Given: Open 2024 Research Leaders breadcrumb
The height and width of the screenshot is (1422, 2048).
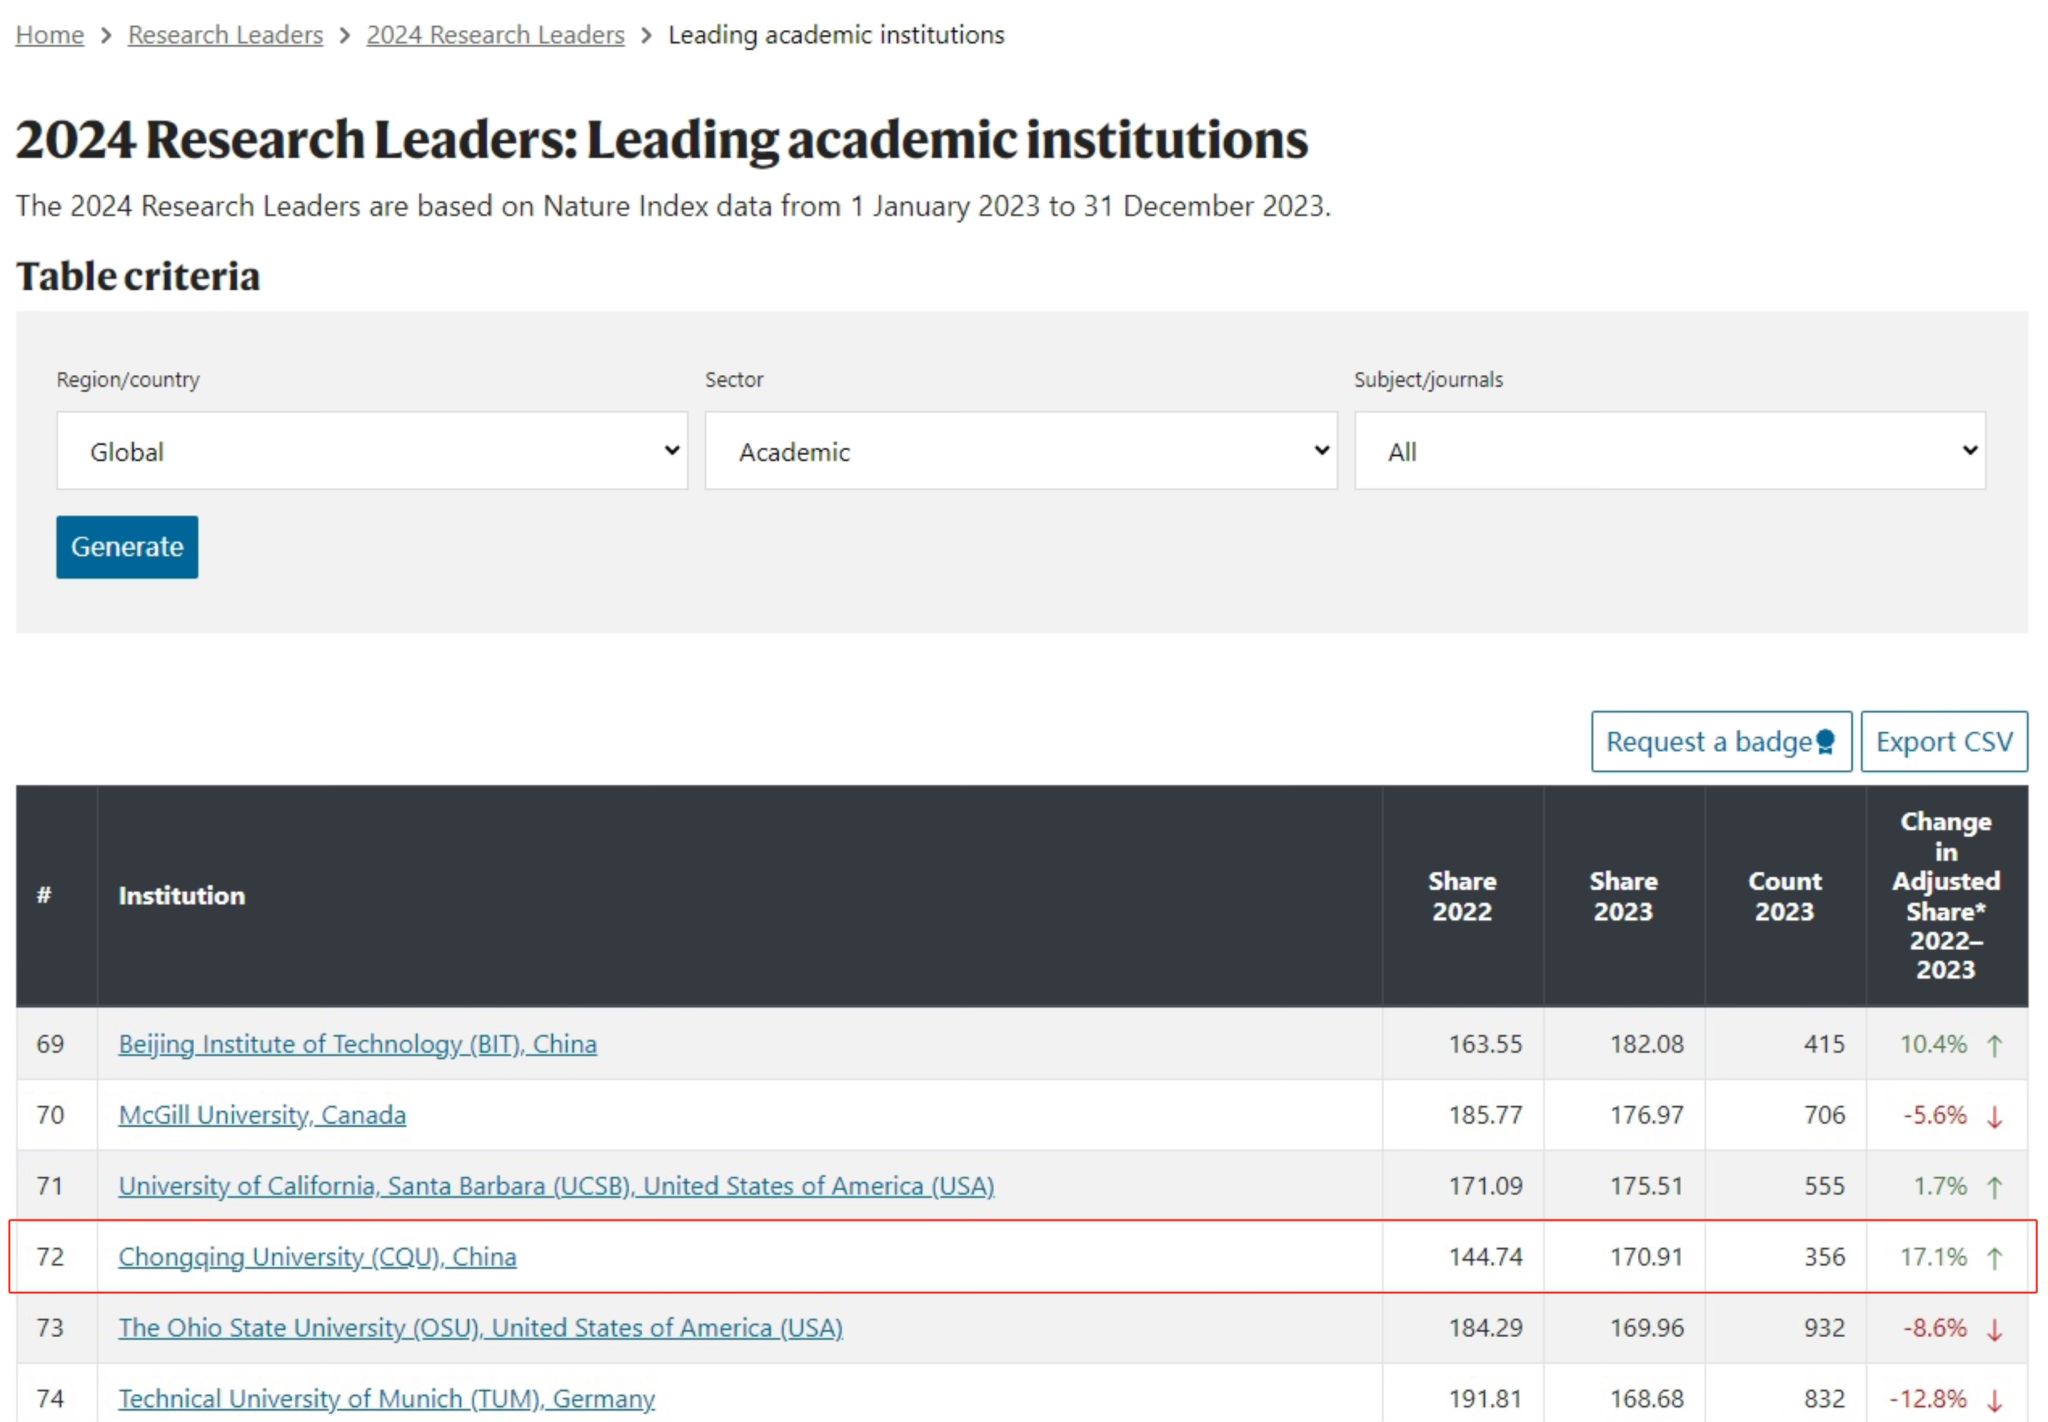Looking at the screenshot, I should click(x=495, y=35).
